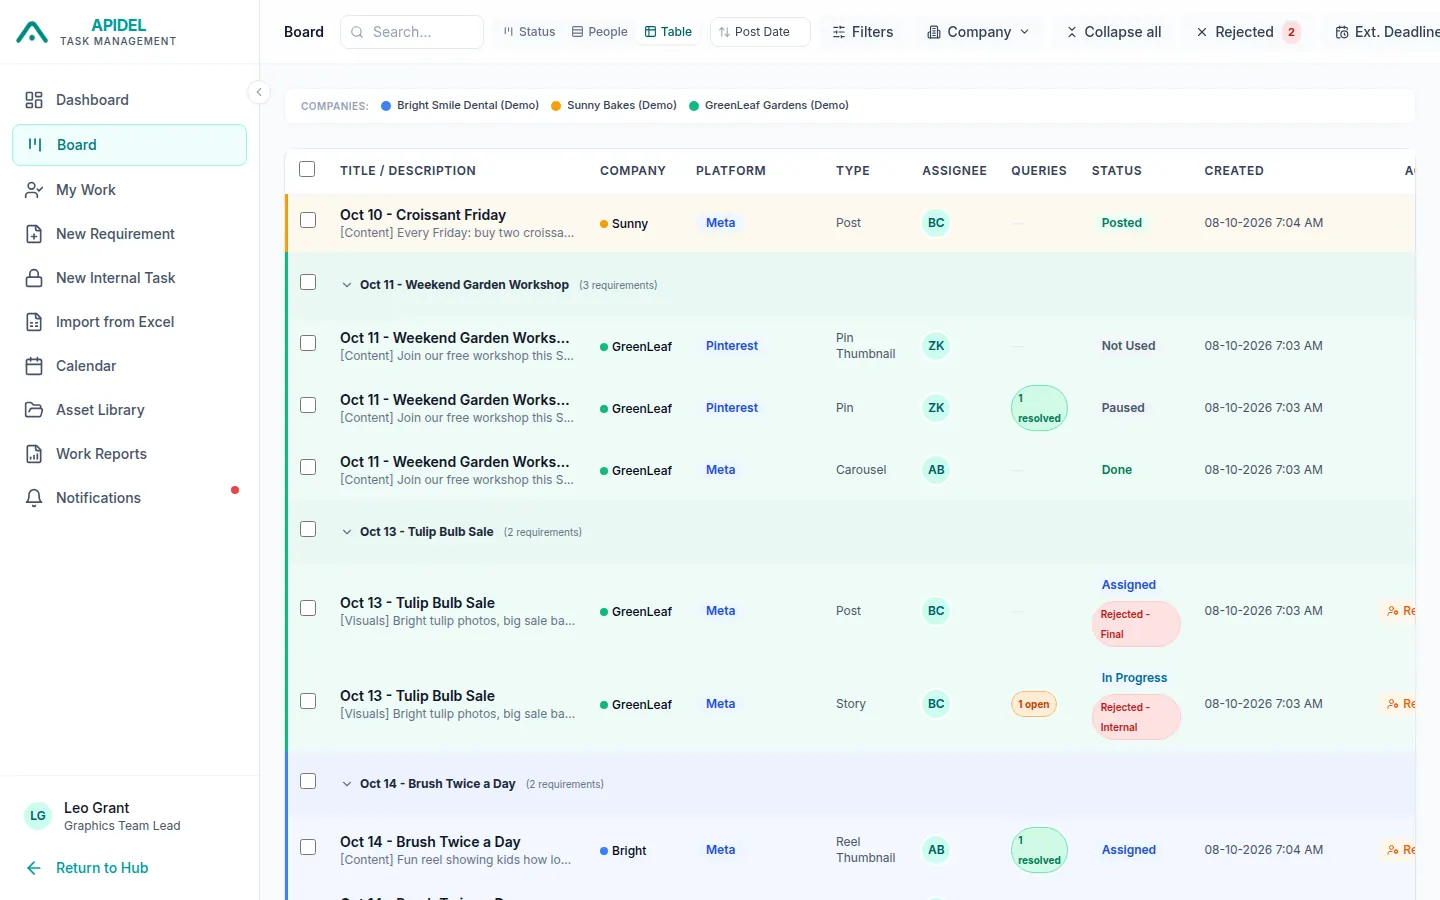Switch to the People view tab

tap(600, 32)
